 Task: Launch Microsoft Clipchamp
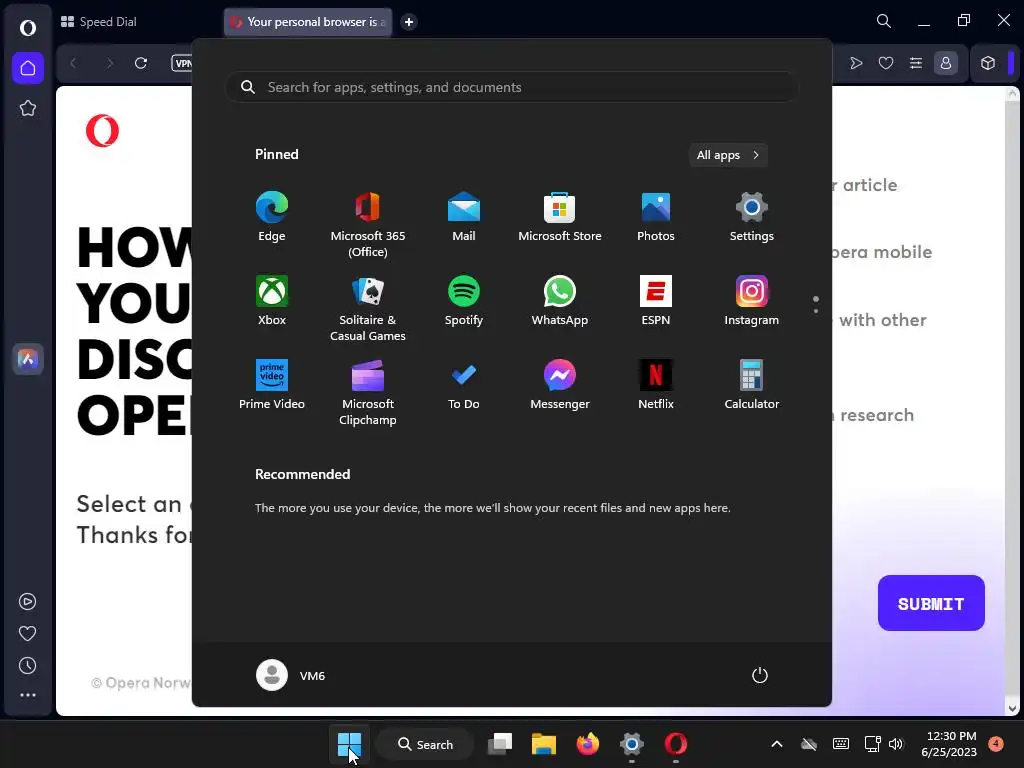tap(368, 392)
